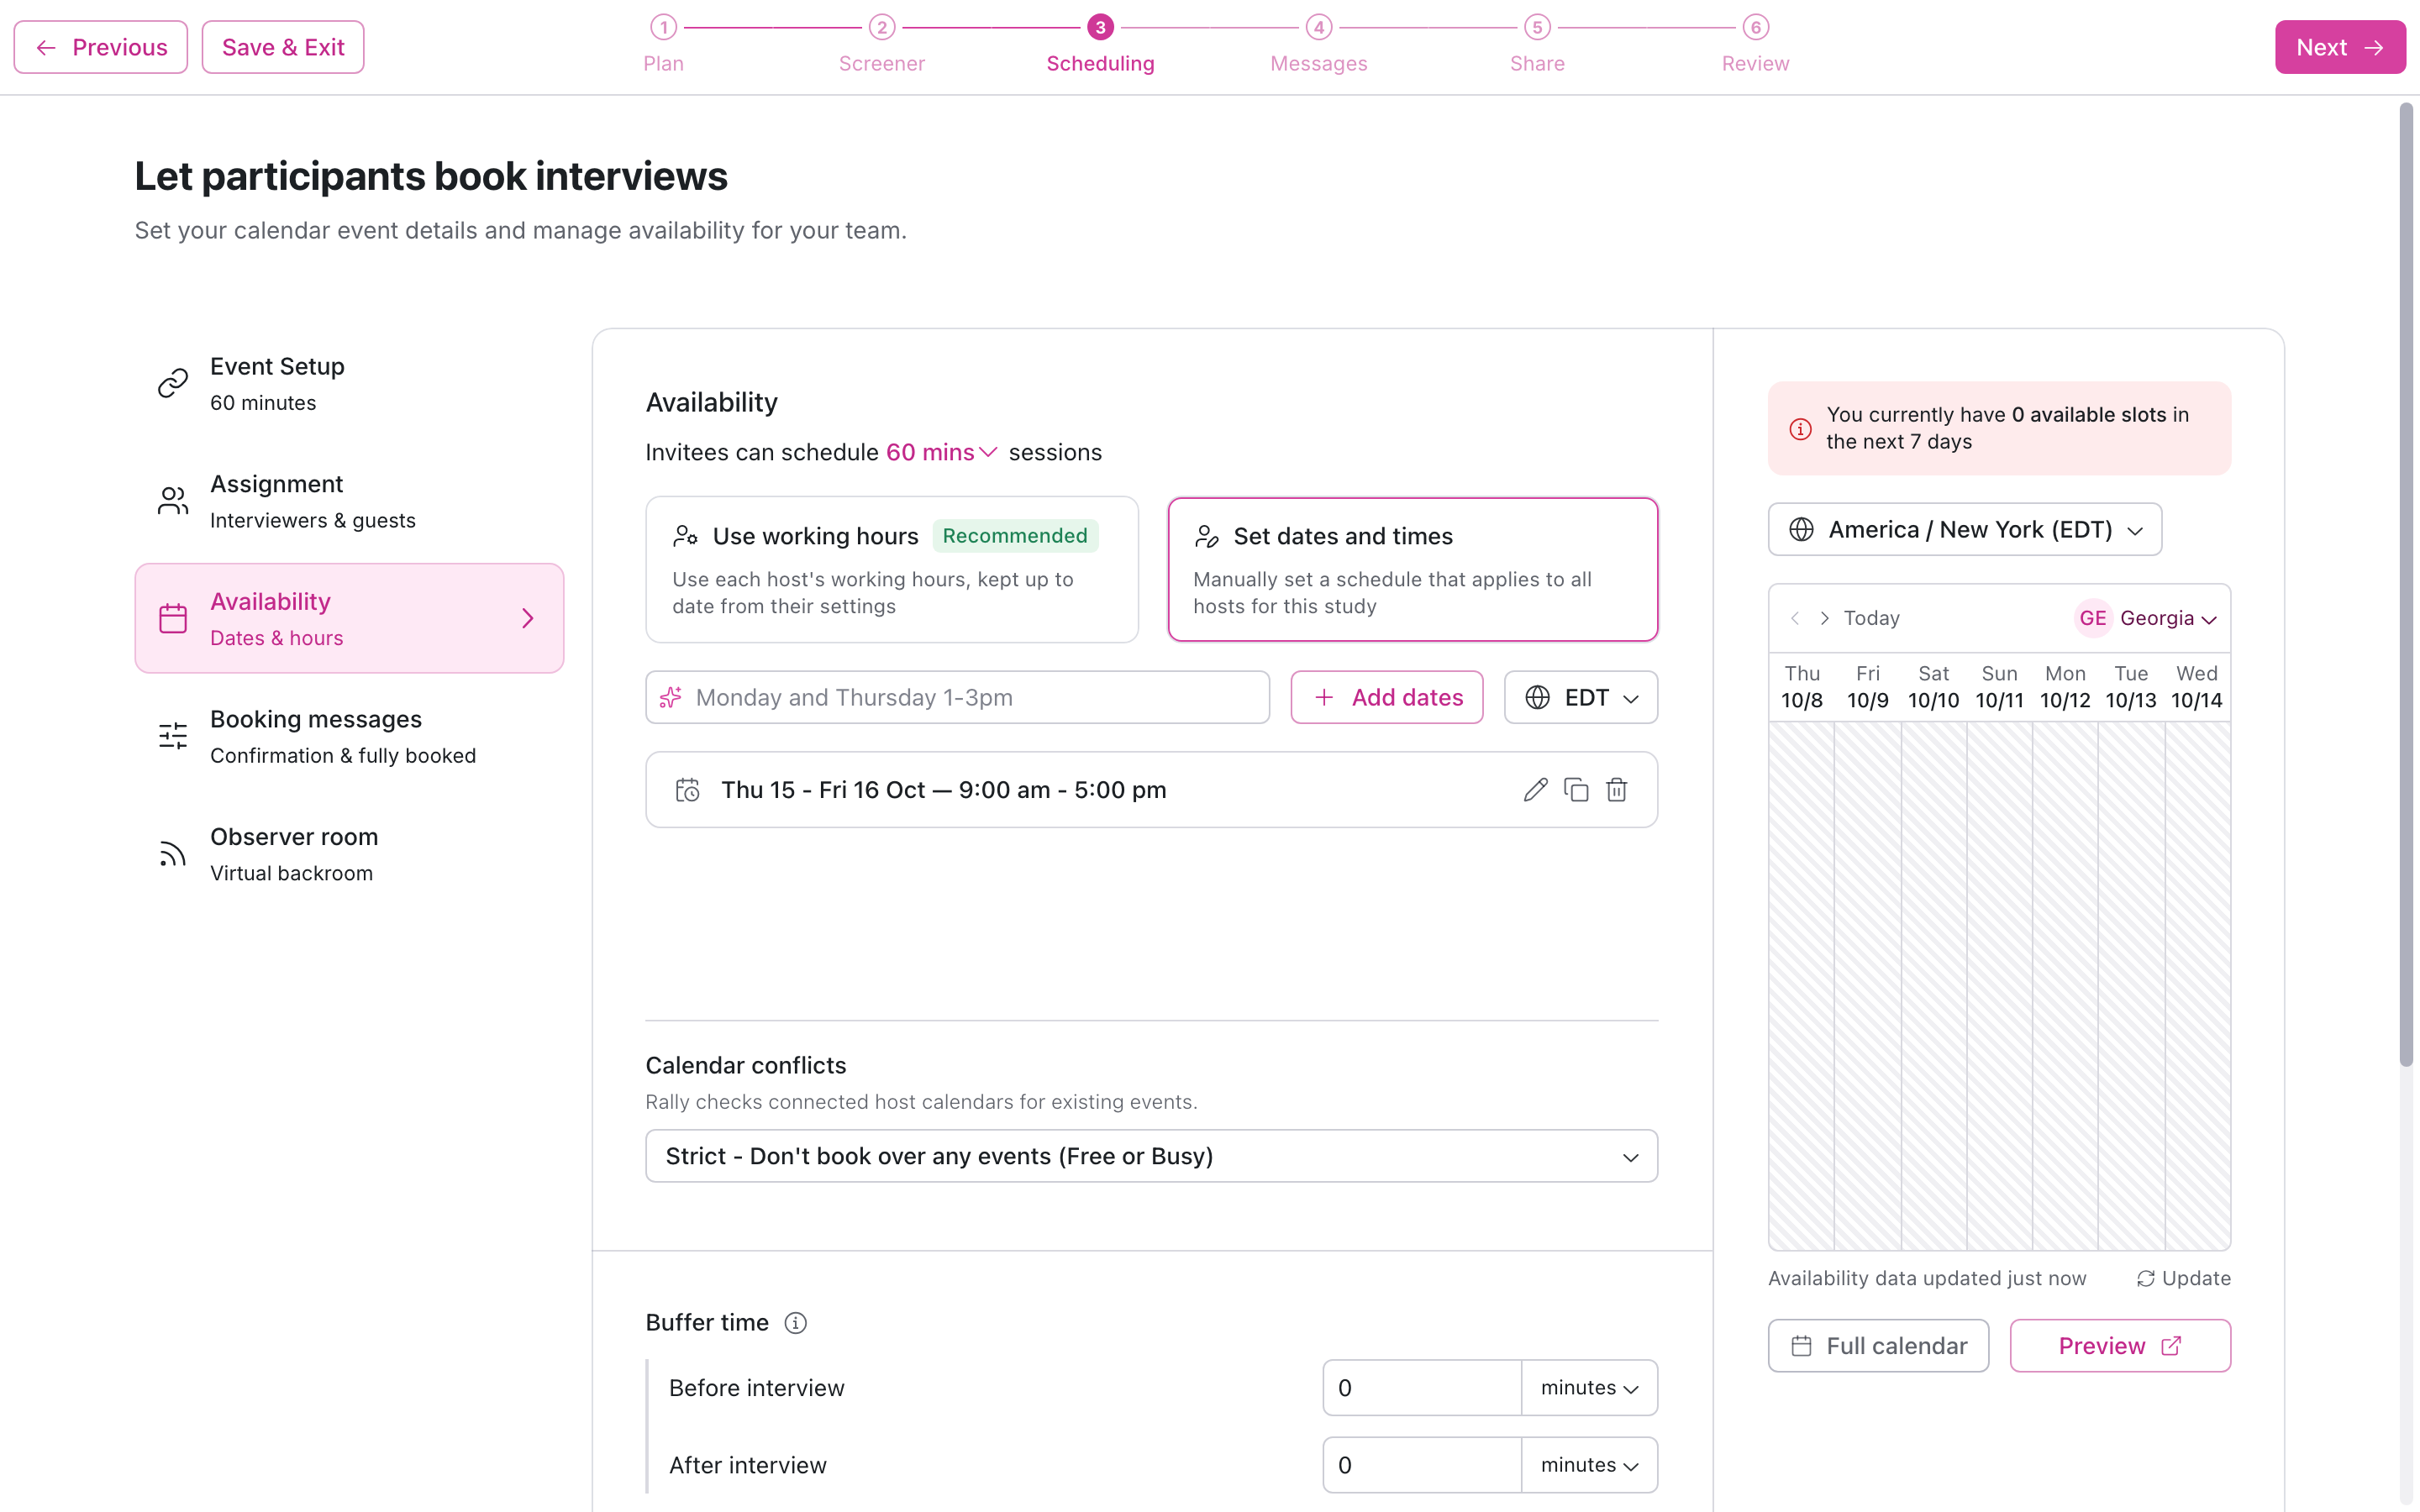Click the Update refresh icon
The height and width of the screenshot is (1512, 2420).
coord(2146,1279)
